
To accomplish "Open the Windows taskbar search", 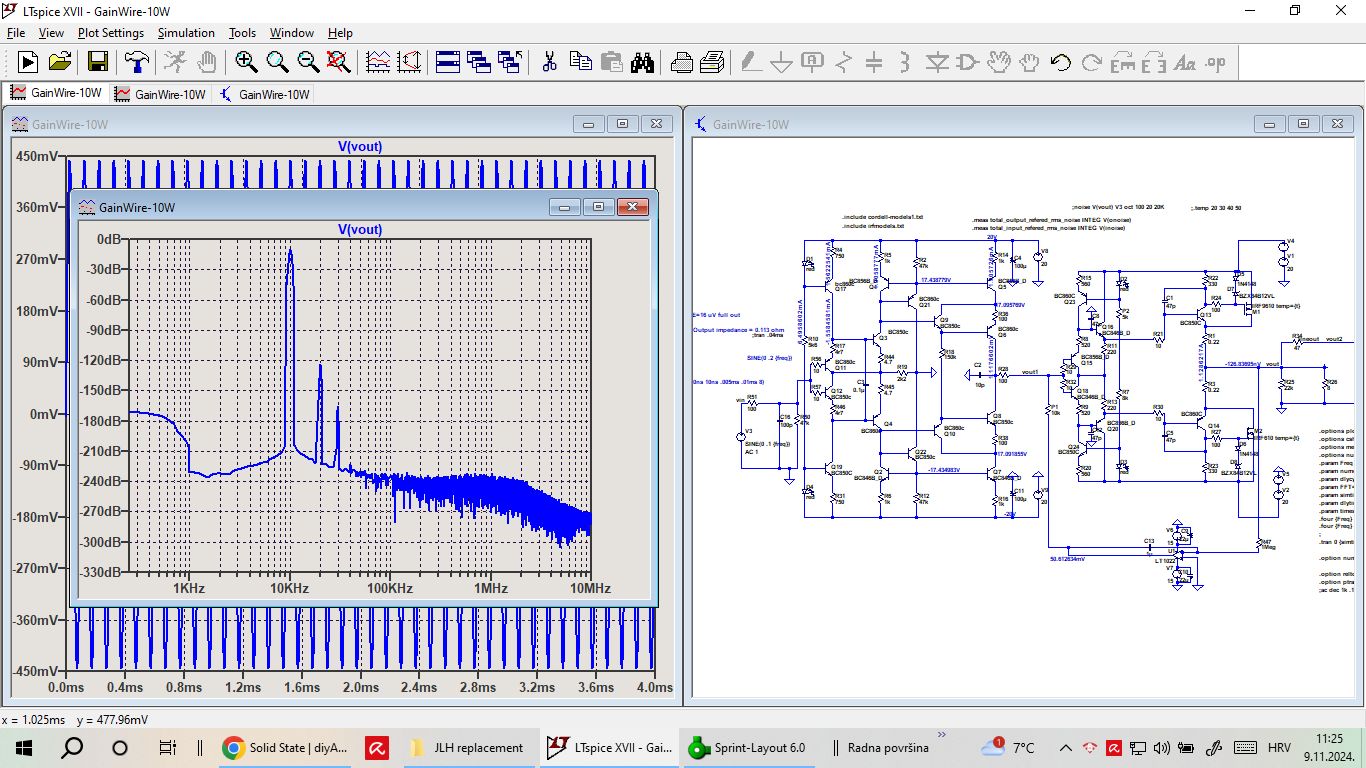I will click(72, 747).
